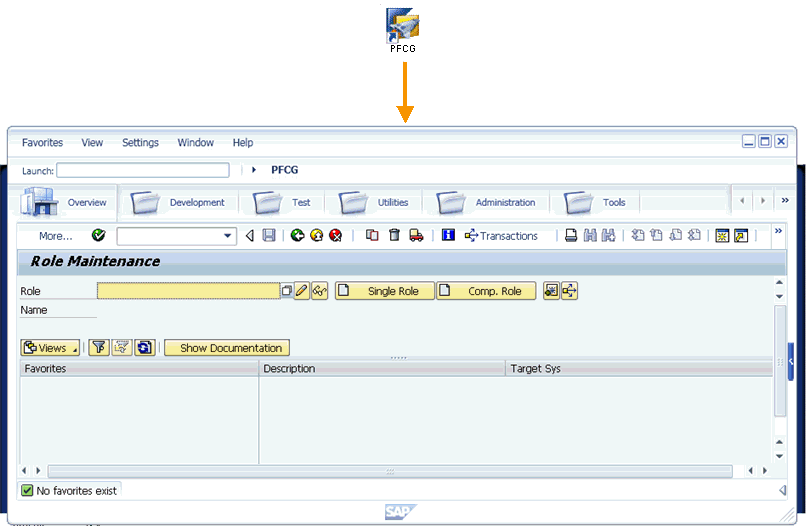This screenshot has height=526, width=807.
Task: Click the glasses Display role icon
Action: (320, 291)
